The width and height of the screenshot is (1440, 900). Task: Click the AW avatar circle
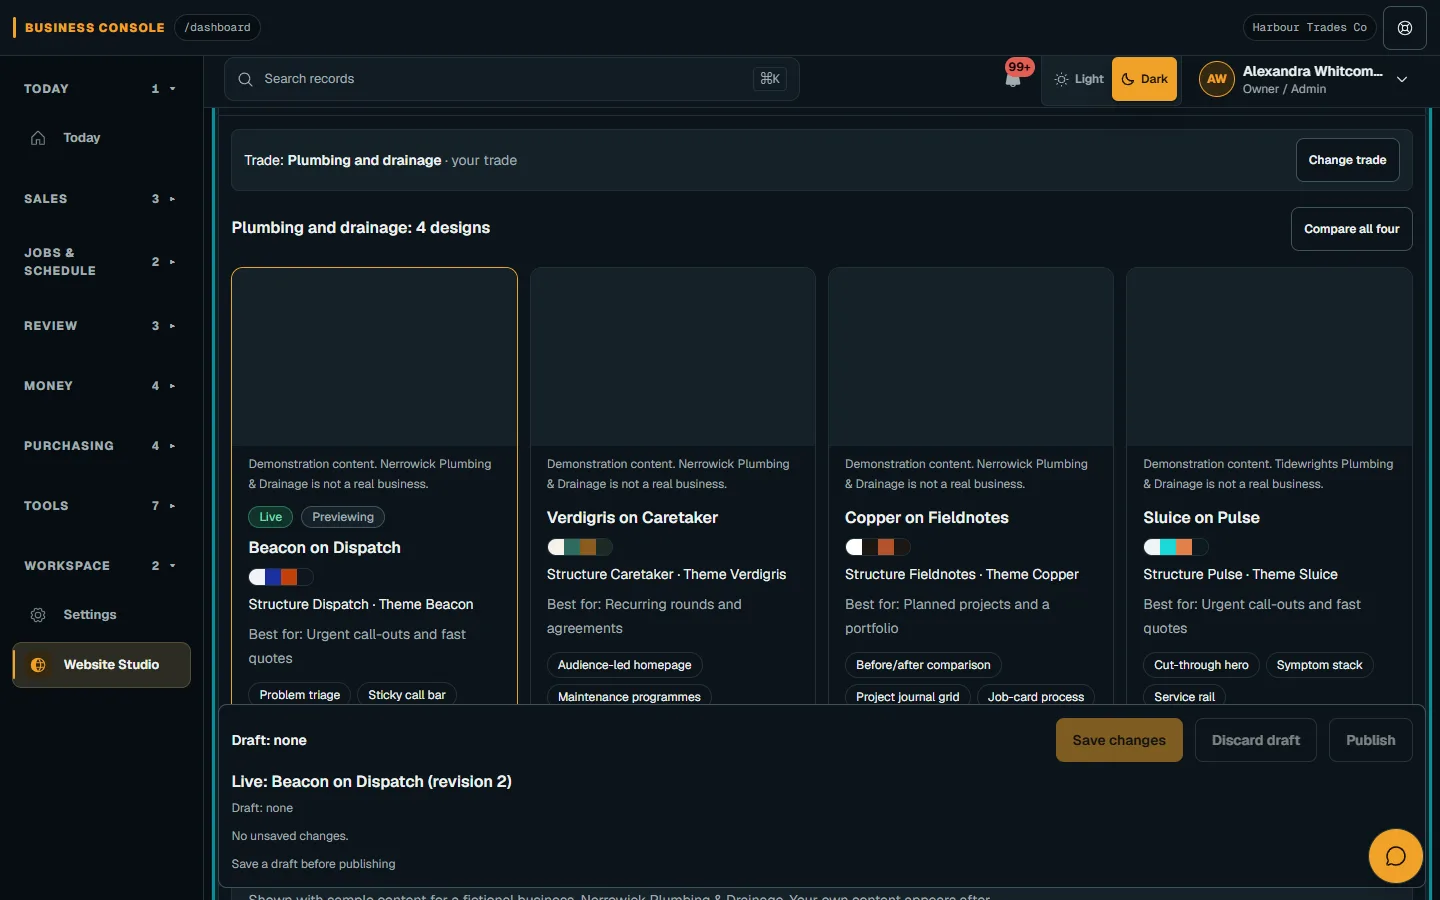1217,79
